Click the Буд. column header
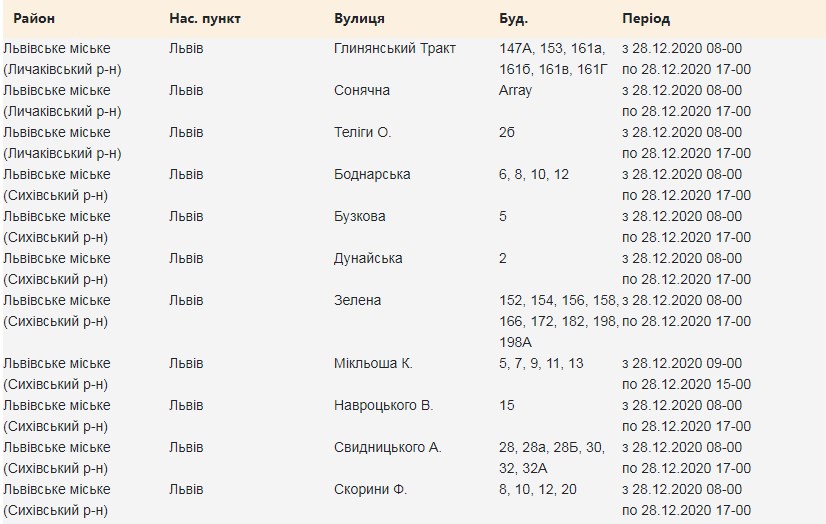The width and height of the screenshot is (826, 524). pyautogui.click(x=513, y=19)
